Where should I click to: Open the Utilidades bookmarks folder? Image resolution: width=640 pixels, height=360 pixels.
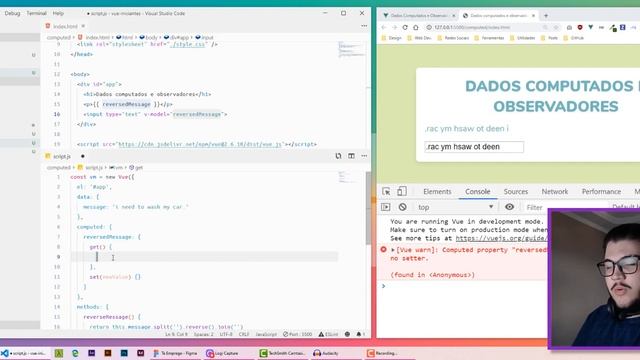pos(522,38)
